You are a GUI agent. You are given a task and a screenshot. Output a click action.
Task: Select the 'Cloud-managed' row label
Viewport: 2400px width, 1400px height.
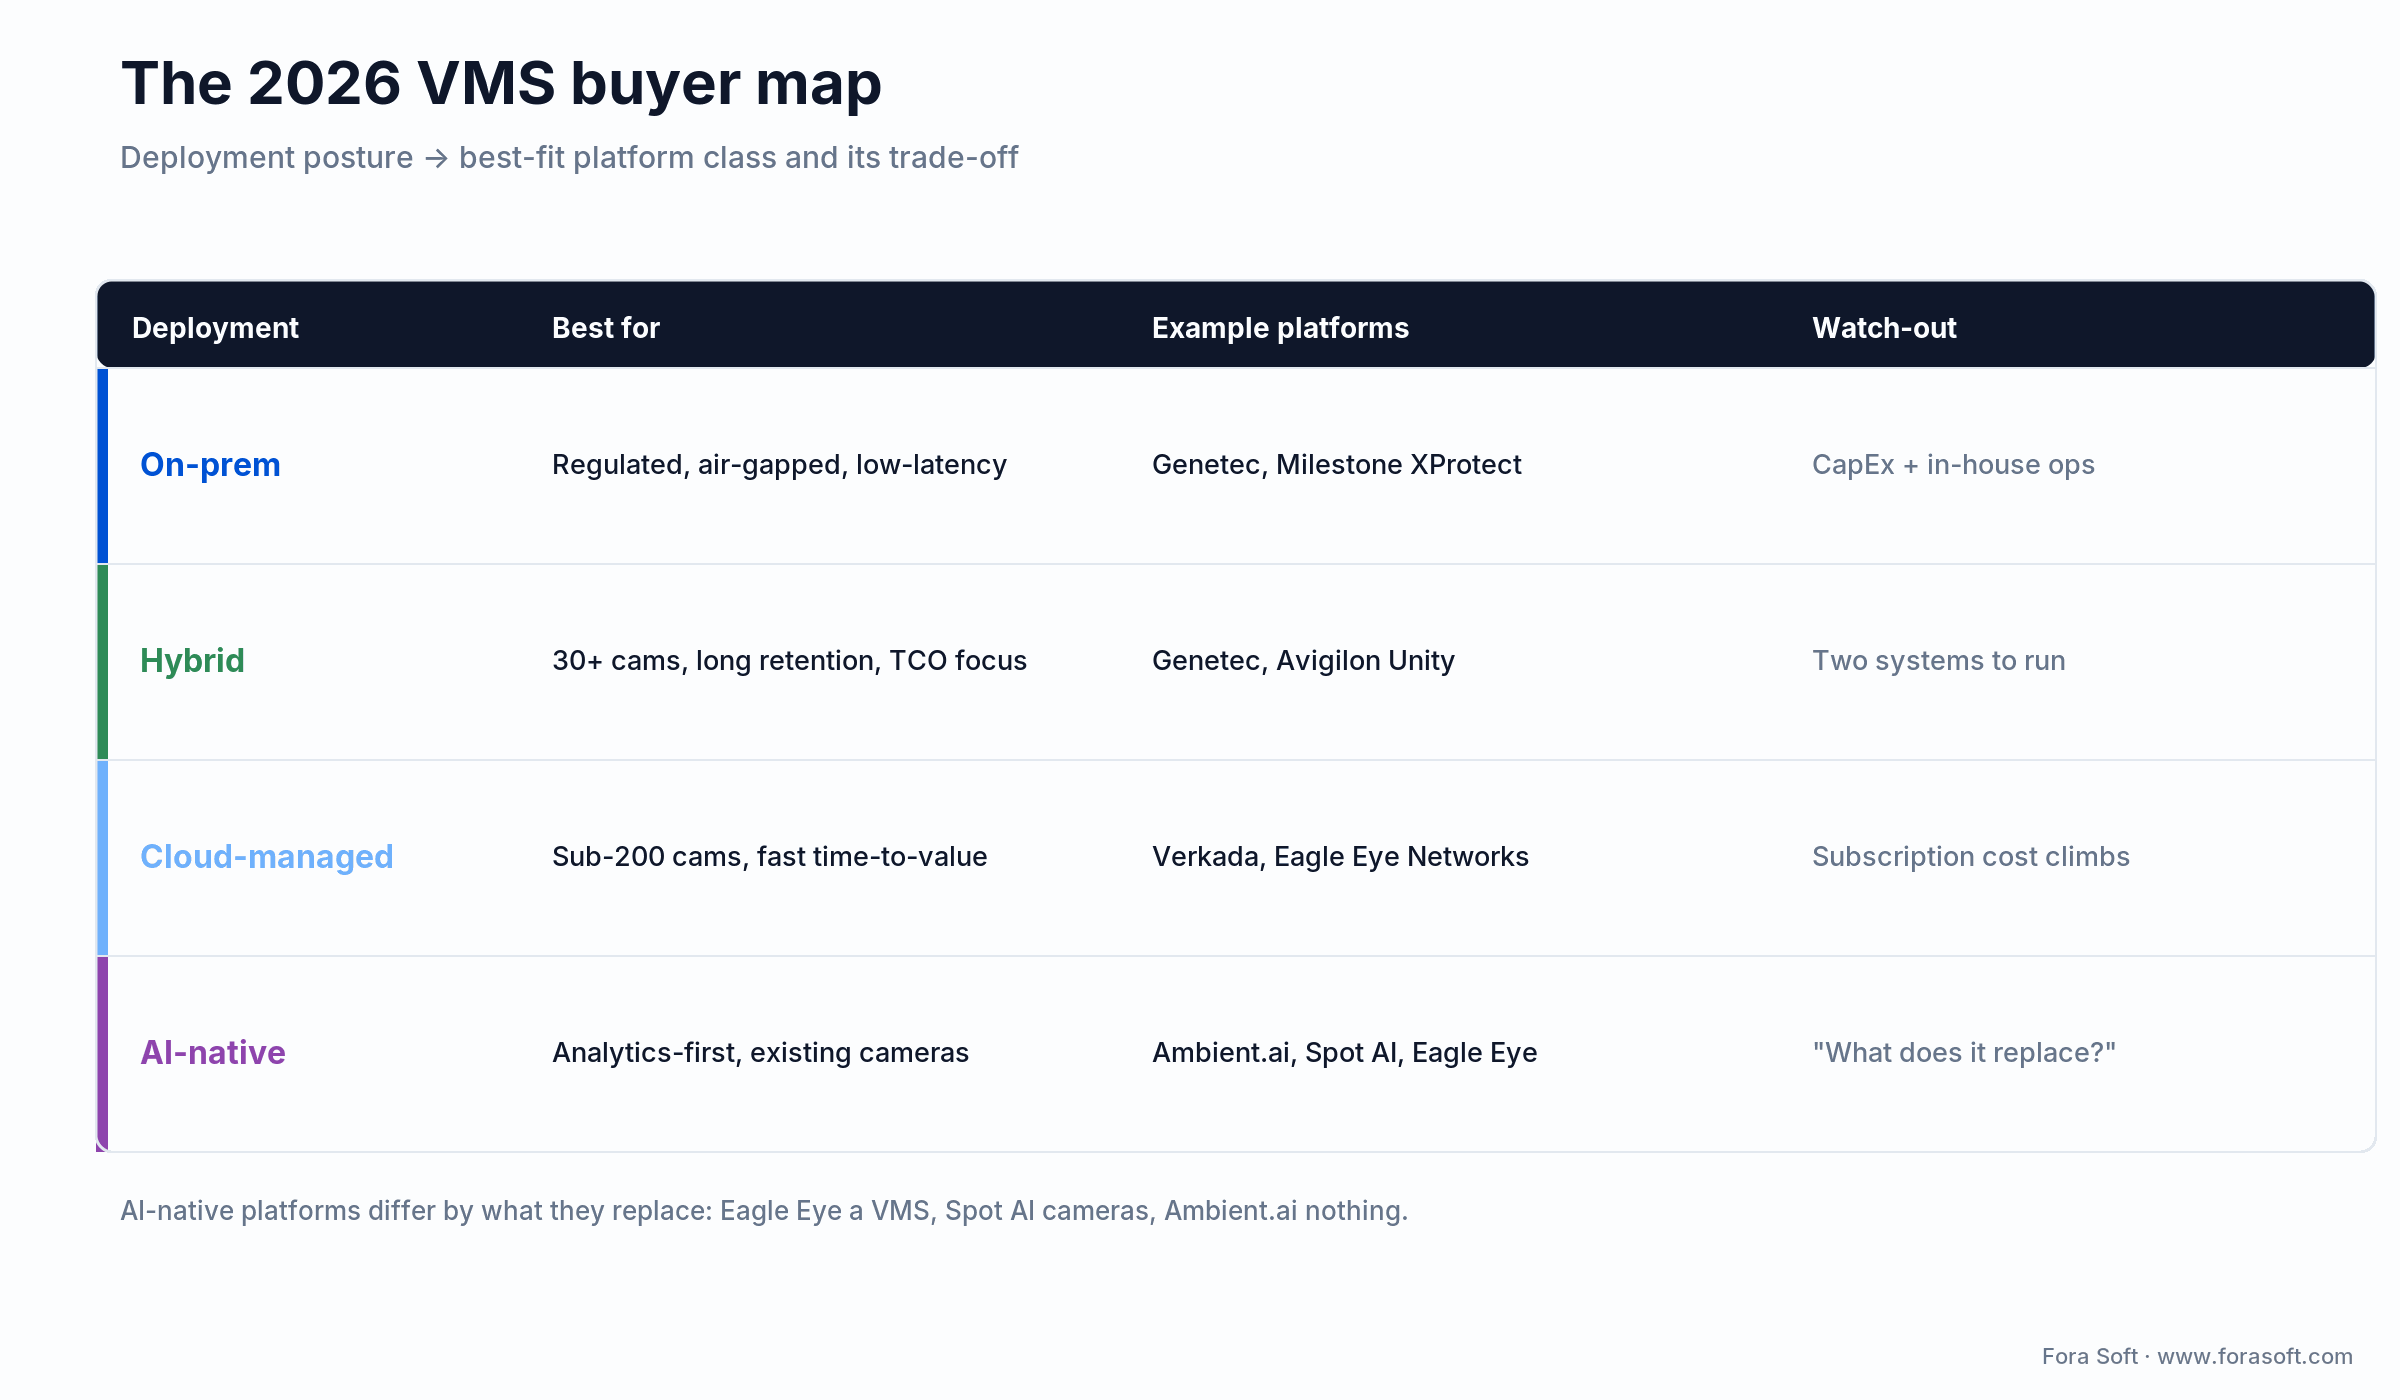(266, 857)
